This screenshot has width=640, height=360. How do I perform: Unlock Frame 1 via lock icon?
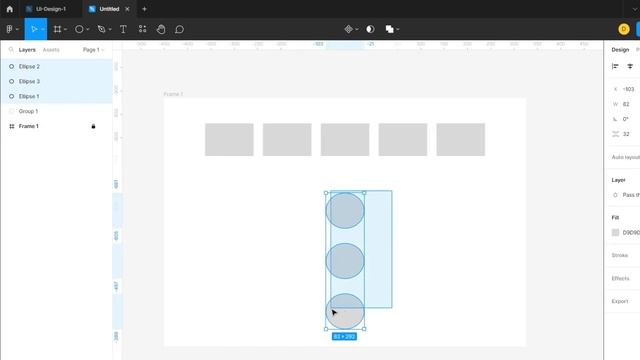tap(93, 126)
